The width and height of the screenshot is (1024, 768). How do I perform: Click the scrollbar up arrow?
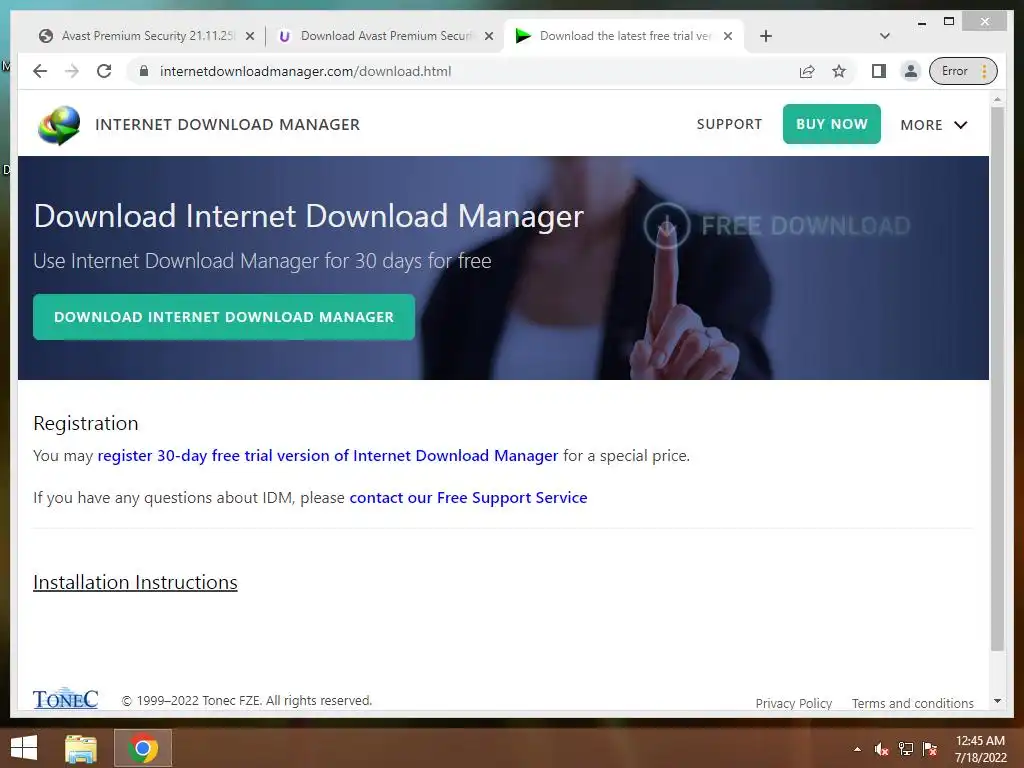pos(997,99)
